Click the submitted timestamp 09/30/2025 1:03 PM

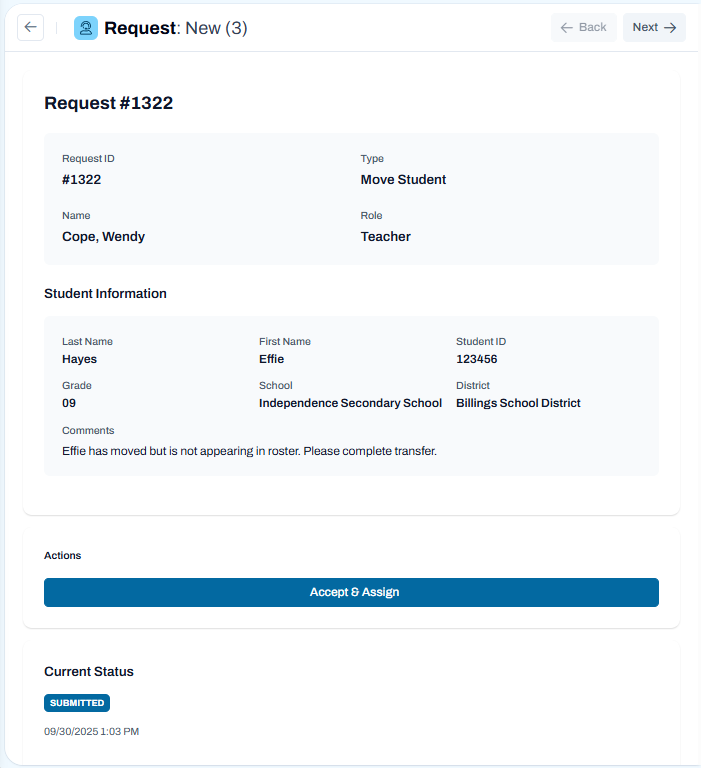pyautogui.click(x=92, y=731)
